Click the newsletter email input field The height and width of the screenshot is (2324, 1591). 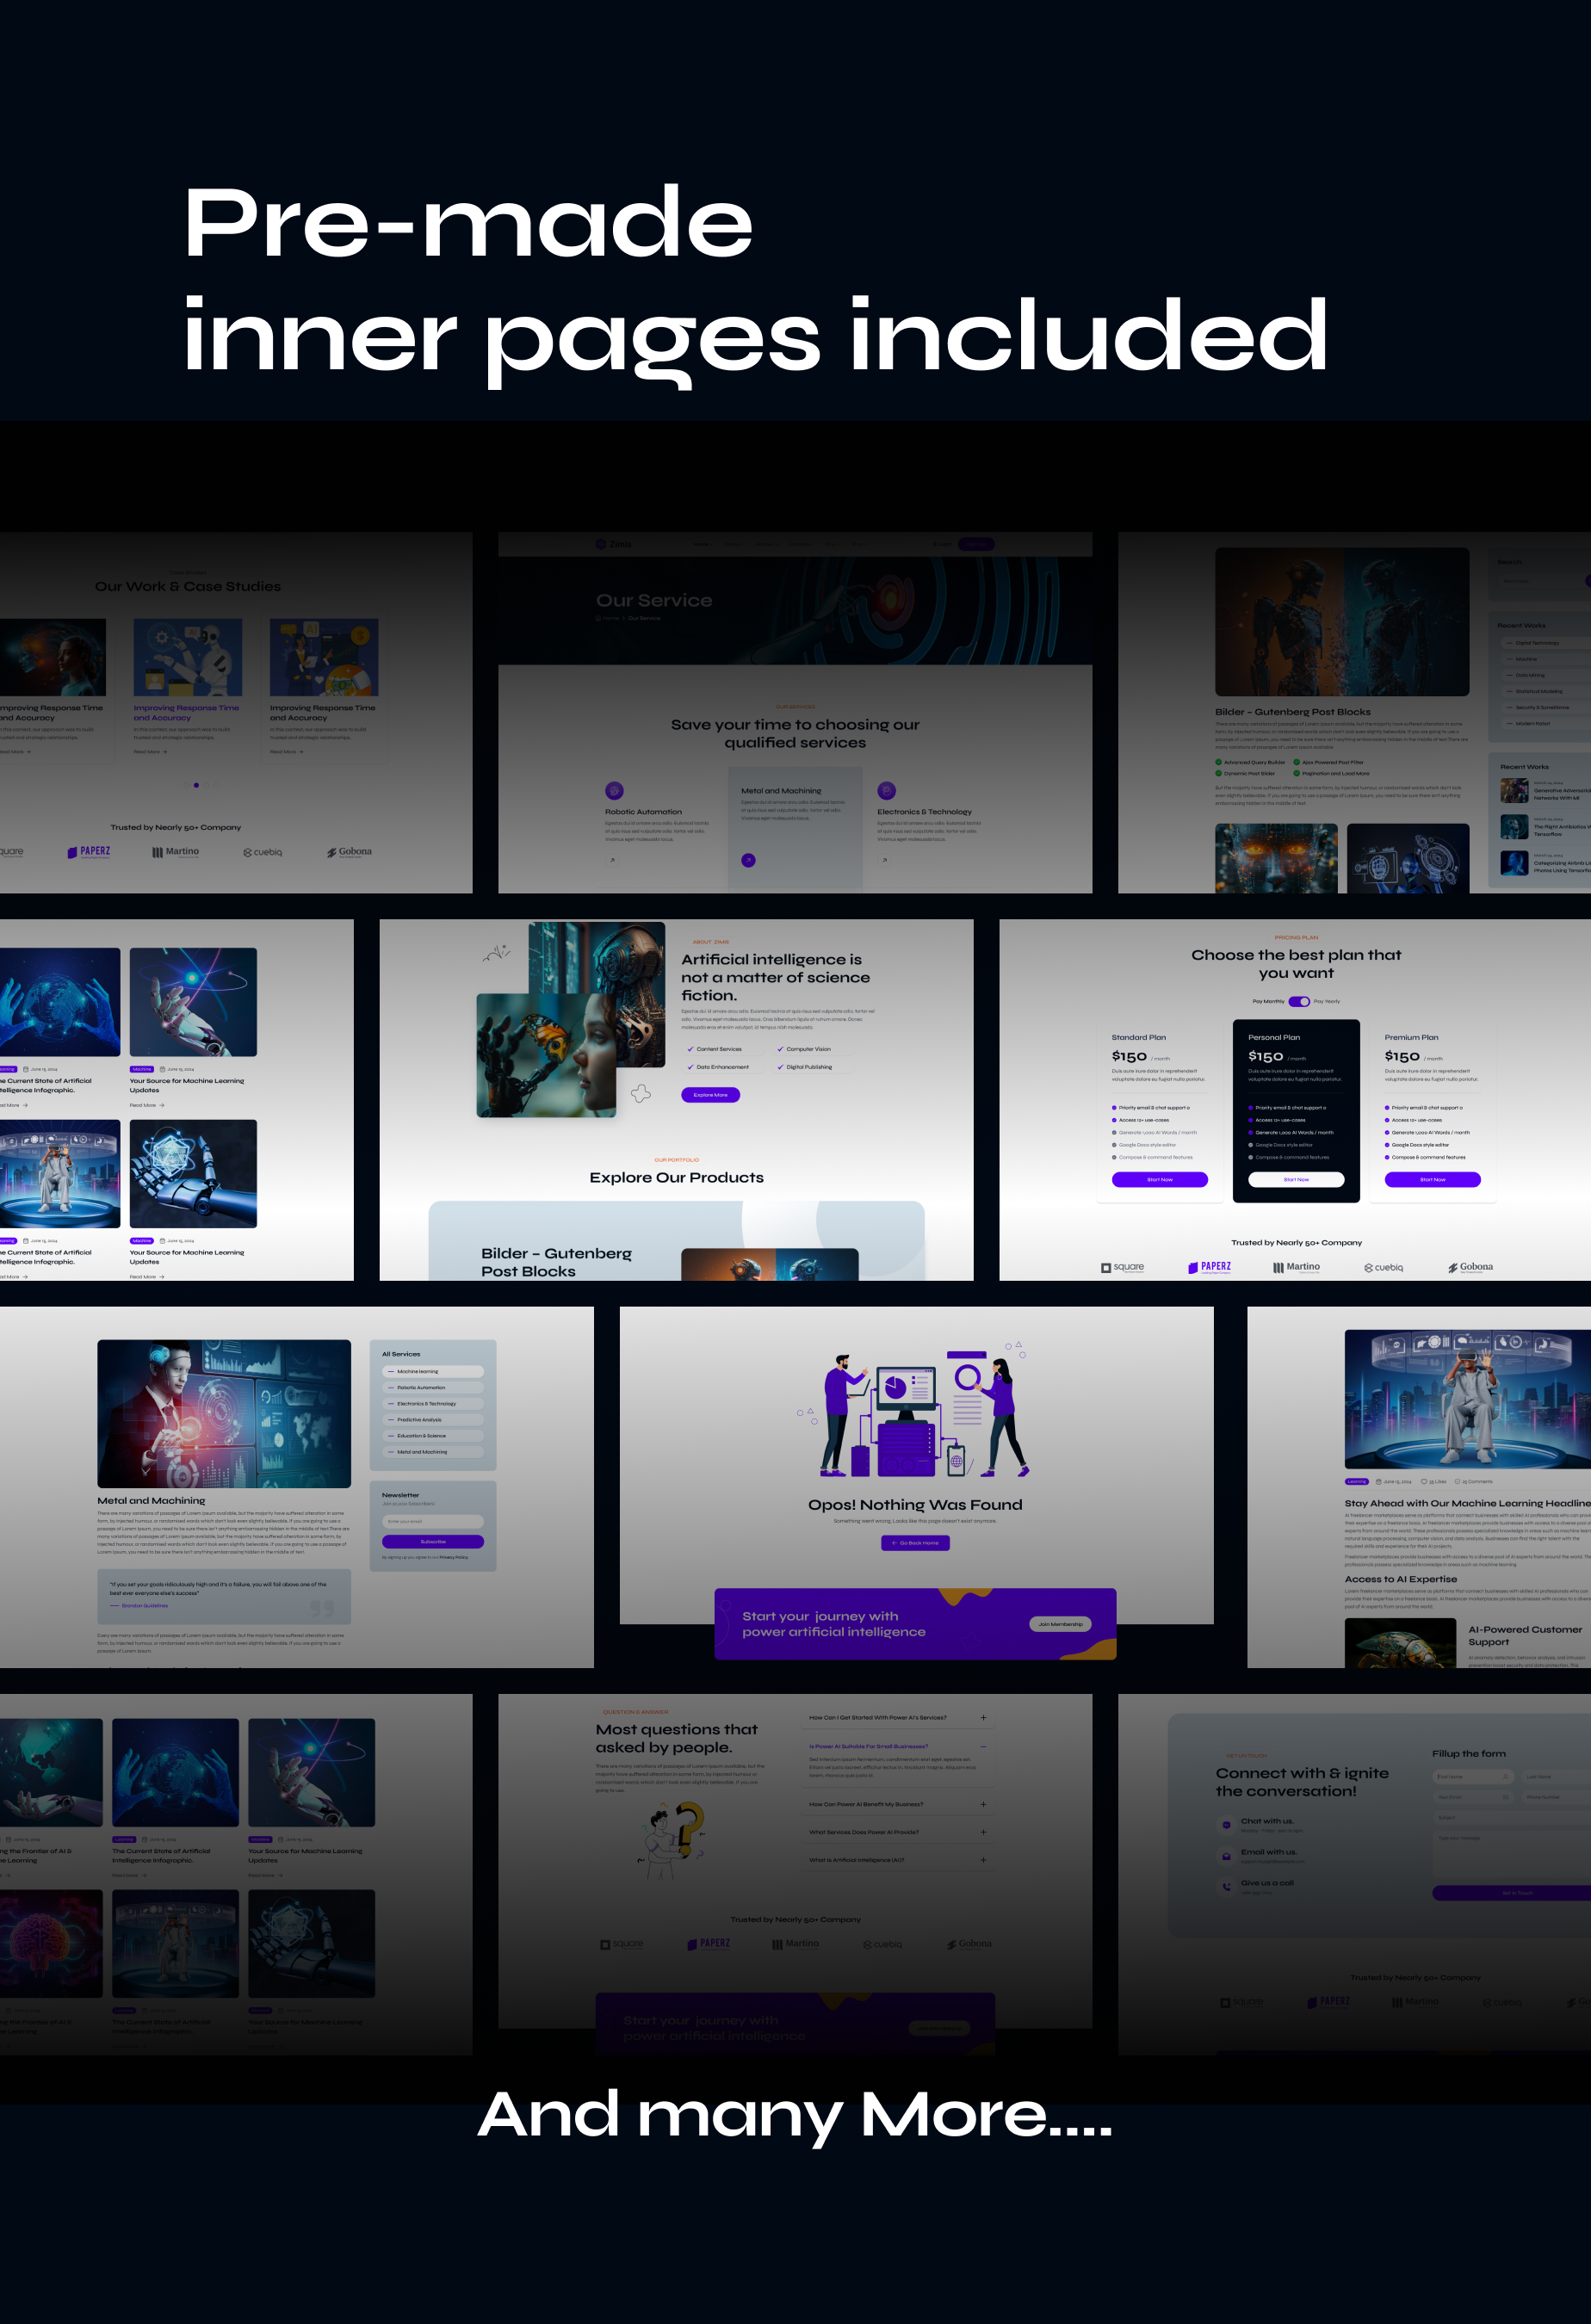[x=433, y=1521]
